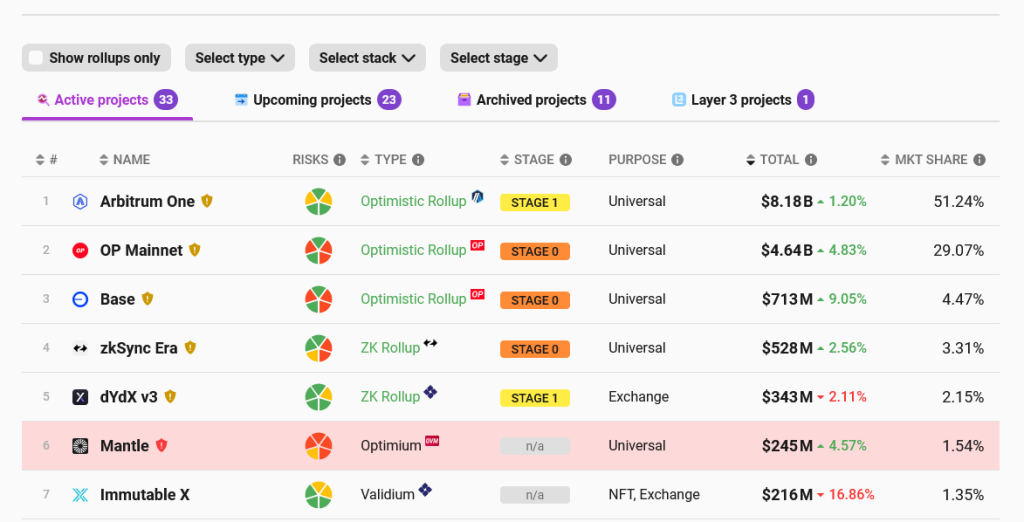Viewport: 1024px width, 522px height.
Task: Open the Arbitrum One project link
Action: 147,202
